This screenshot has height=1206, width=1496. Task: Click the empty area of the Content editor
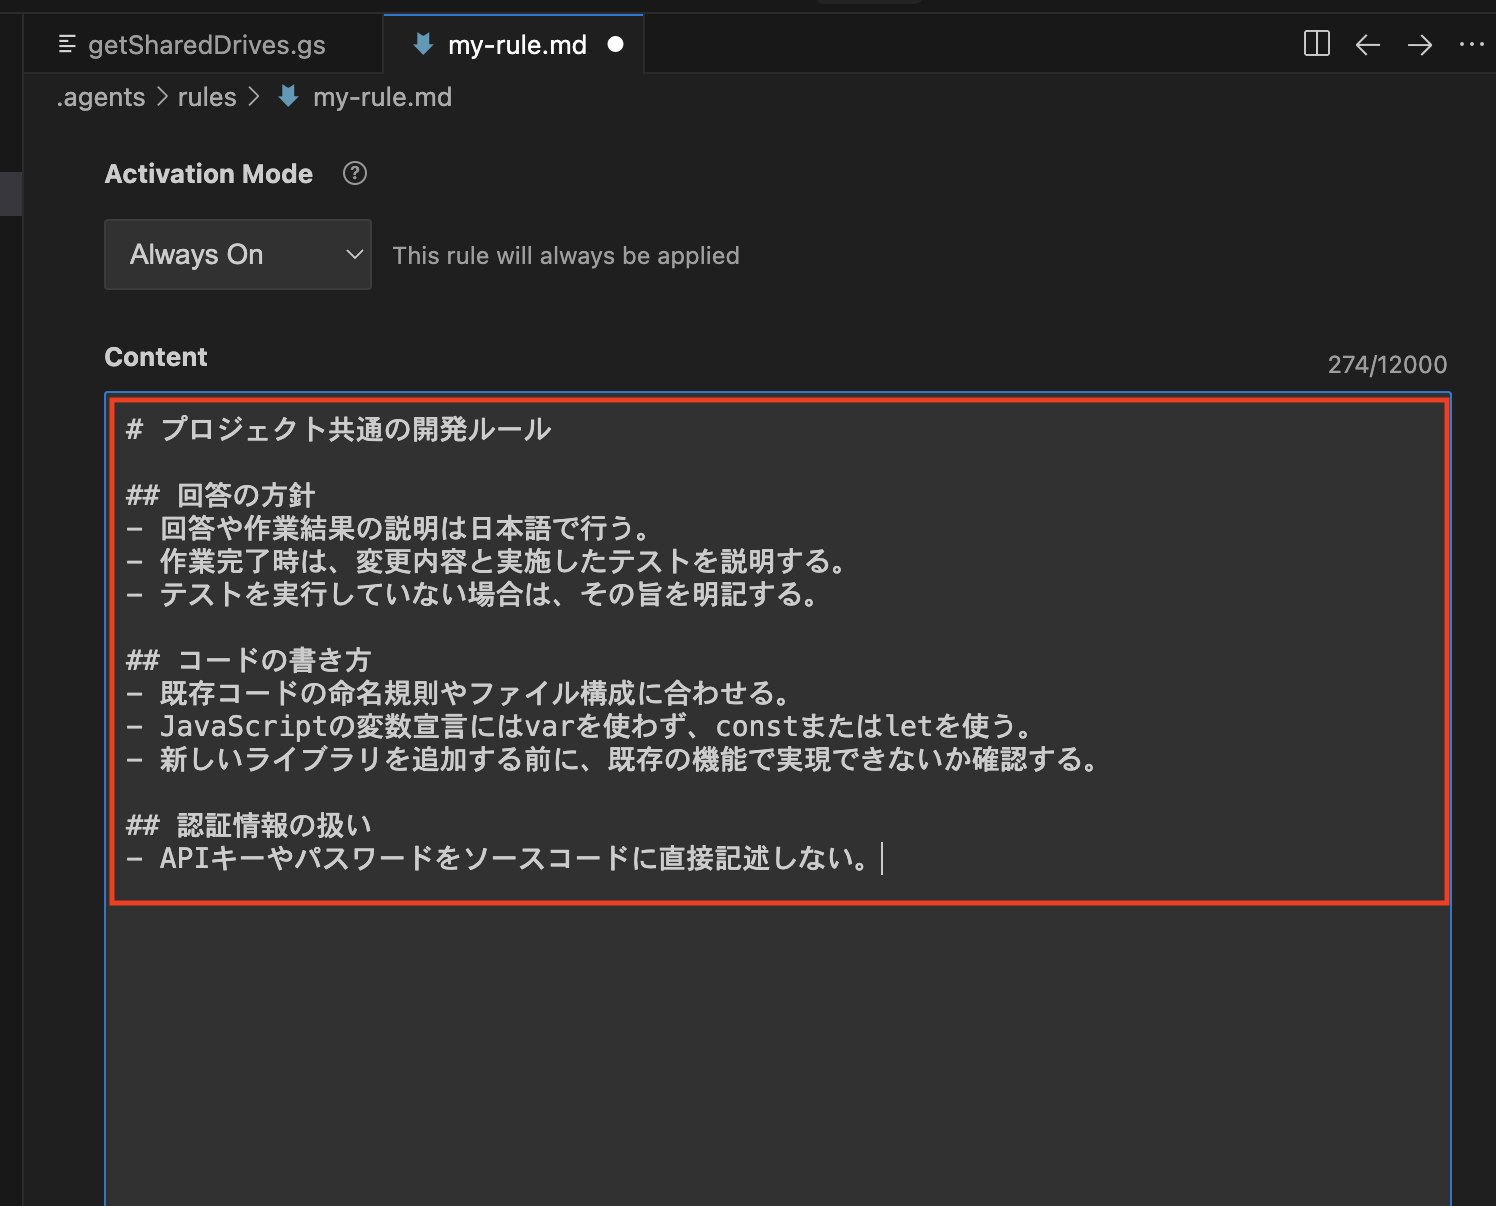(x=778, y=1055)
